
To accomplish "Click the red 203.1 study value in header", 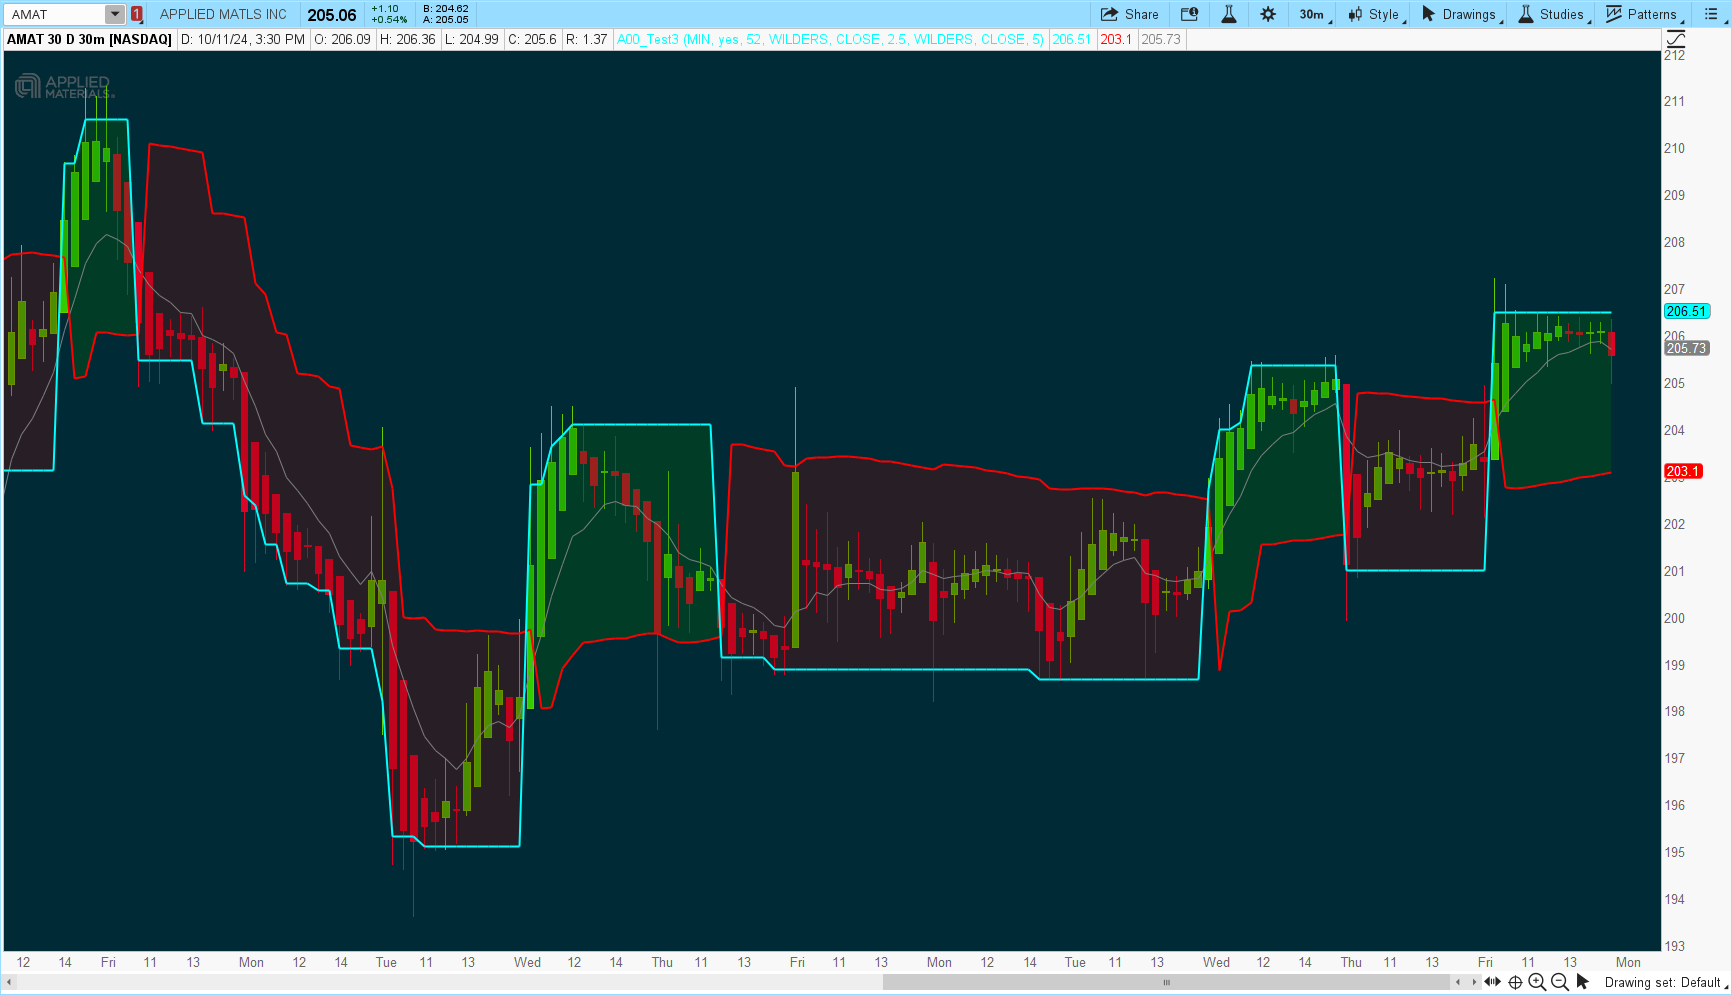I will [x=1115, y=39].
